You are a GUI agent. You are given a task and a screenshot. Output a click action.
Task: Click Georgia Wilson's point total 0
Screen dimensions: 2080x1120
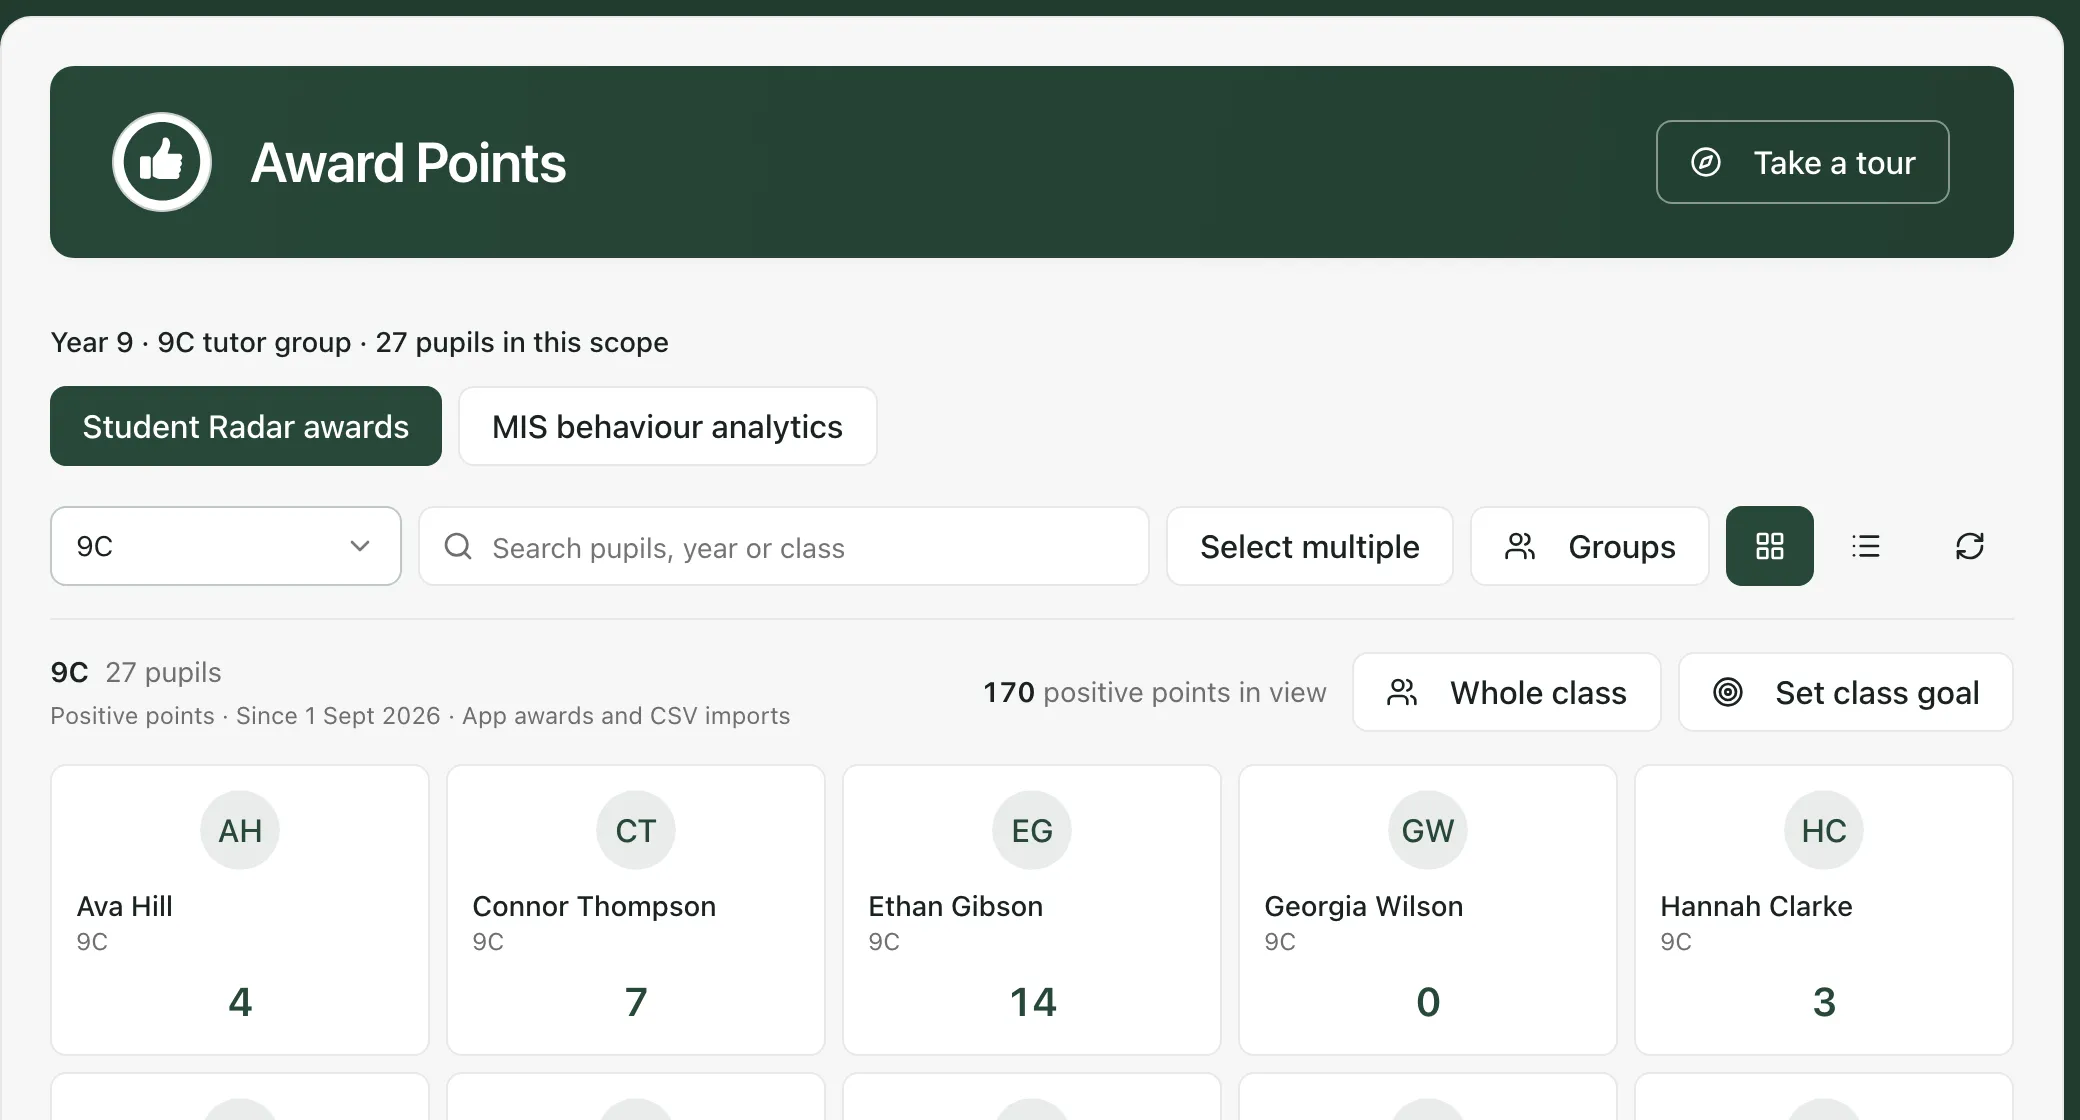(1428, 1002)
